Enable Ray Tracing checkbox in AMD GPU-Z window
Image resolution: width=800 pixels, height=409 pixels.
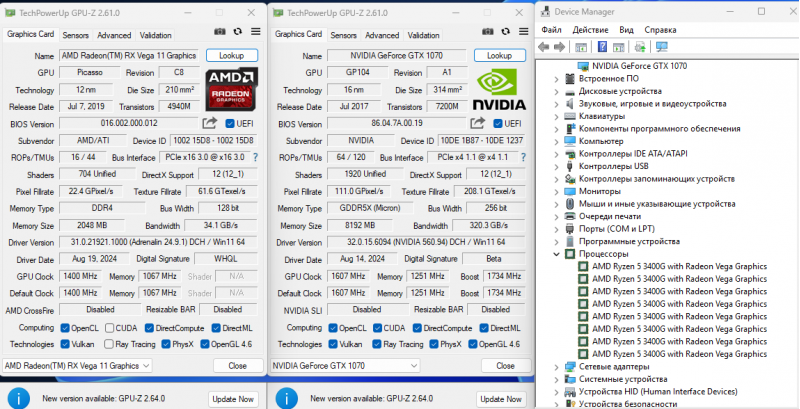109,344
